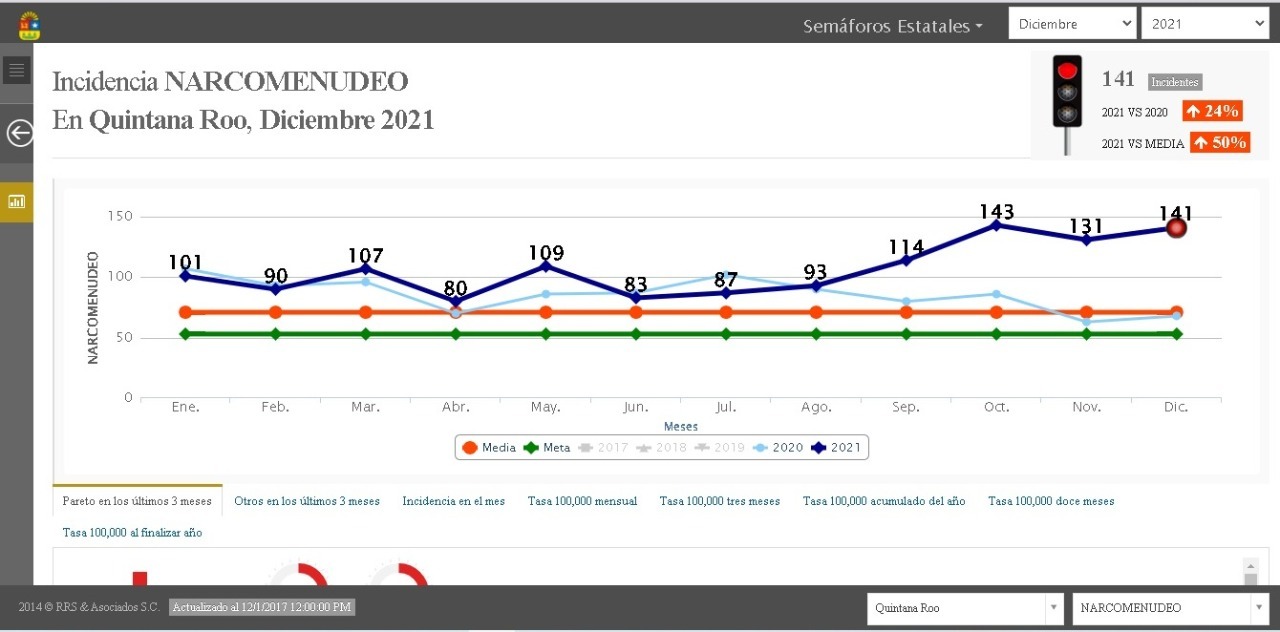
Task: Show the 2017 series in legend
Action: click(603, 448)
